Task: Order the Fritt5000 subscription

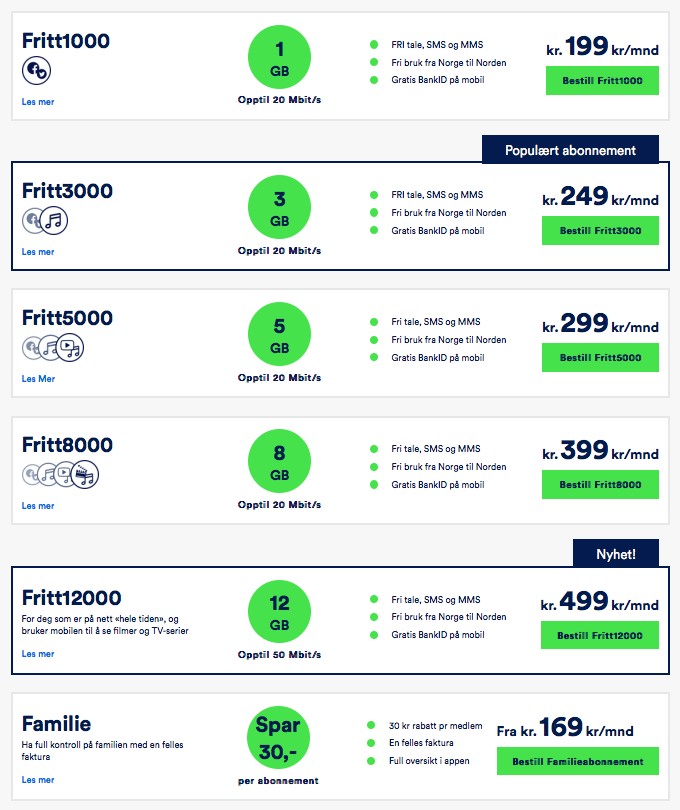Action: point(600,357)
